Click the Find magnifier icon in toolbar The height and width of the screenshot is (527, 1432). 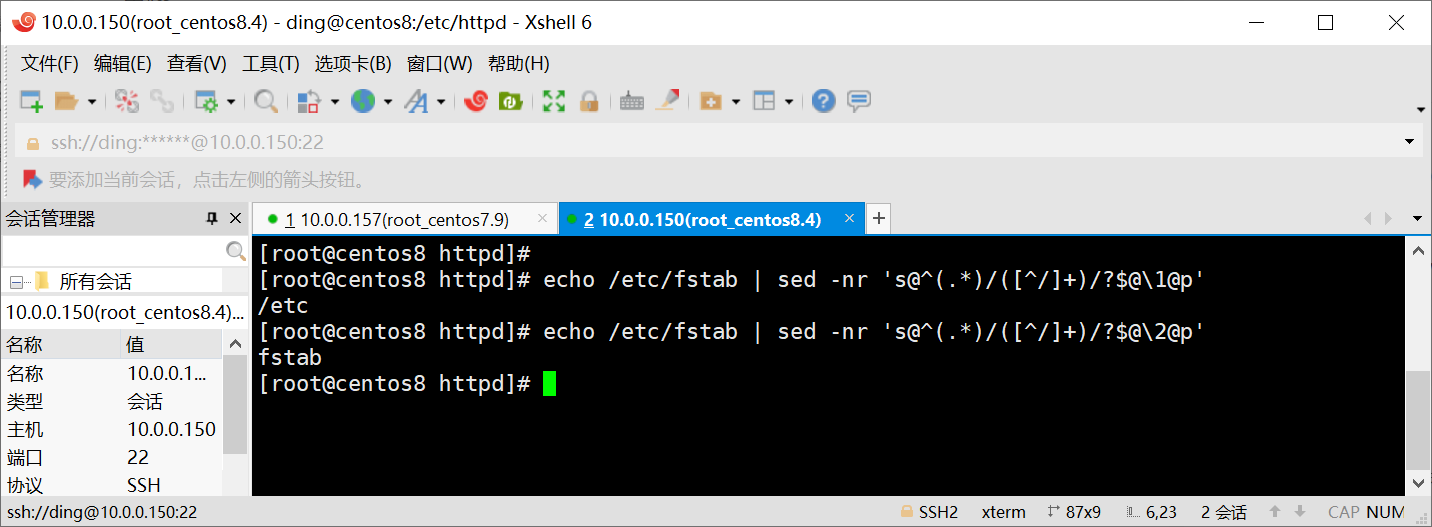coord(265,101)
